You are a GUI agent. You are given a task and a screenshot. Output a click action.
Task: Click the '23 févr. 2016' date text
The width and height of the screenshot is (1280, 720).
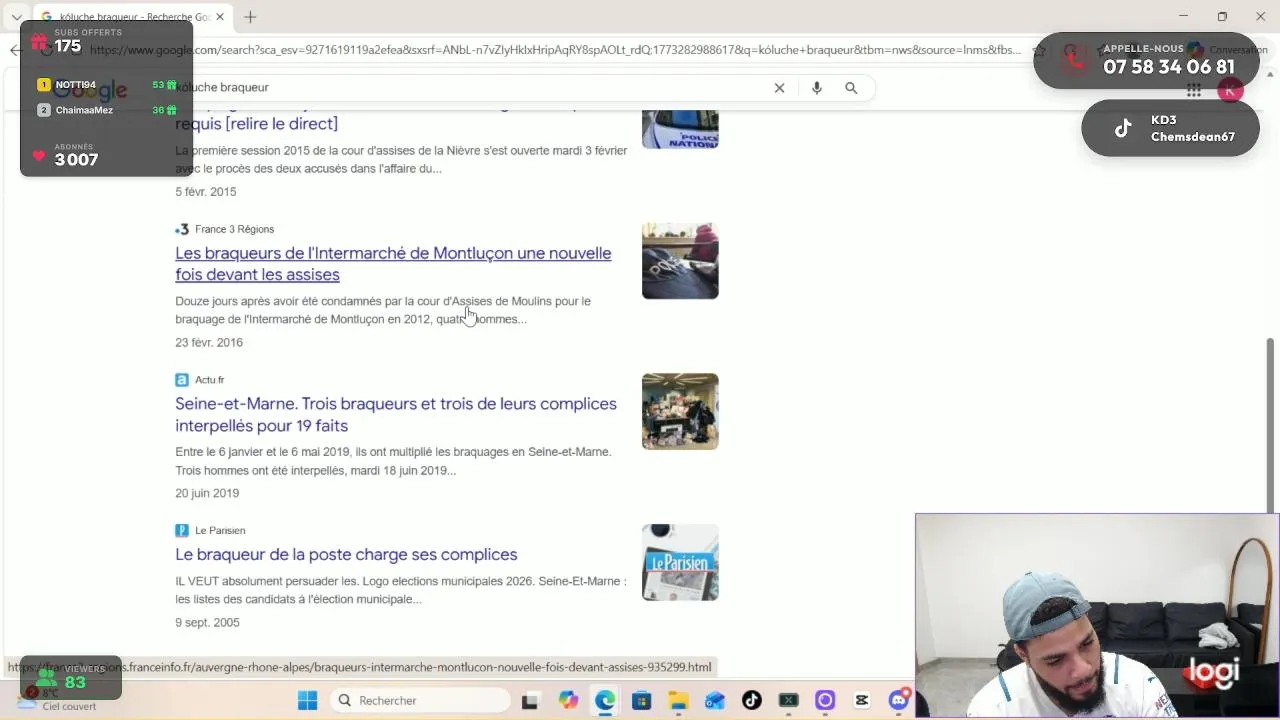pos(209,342)
